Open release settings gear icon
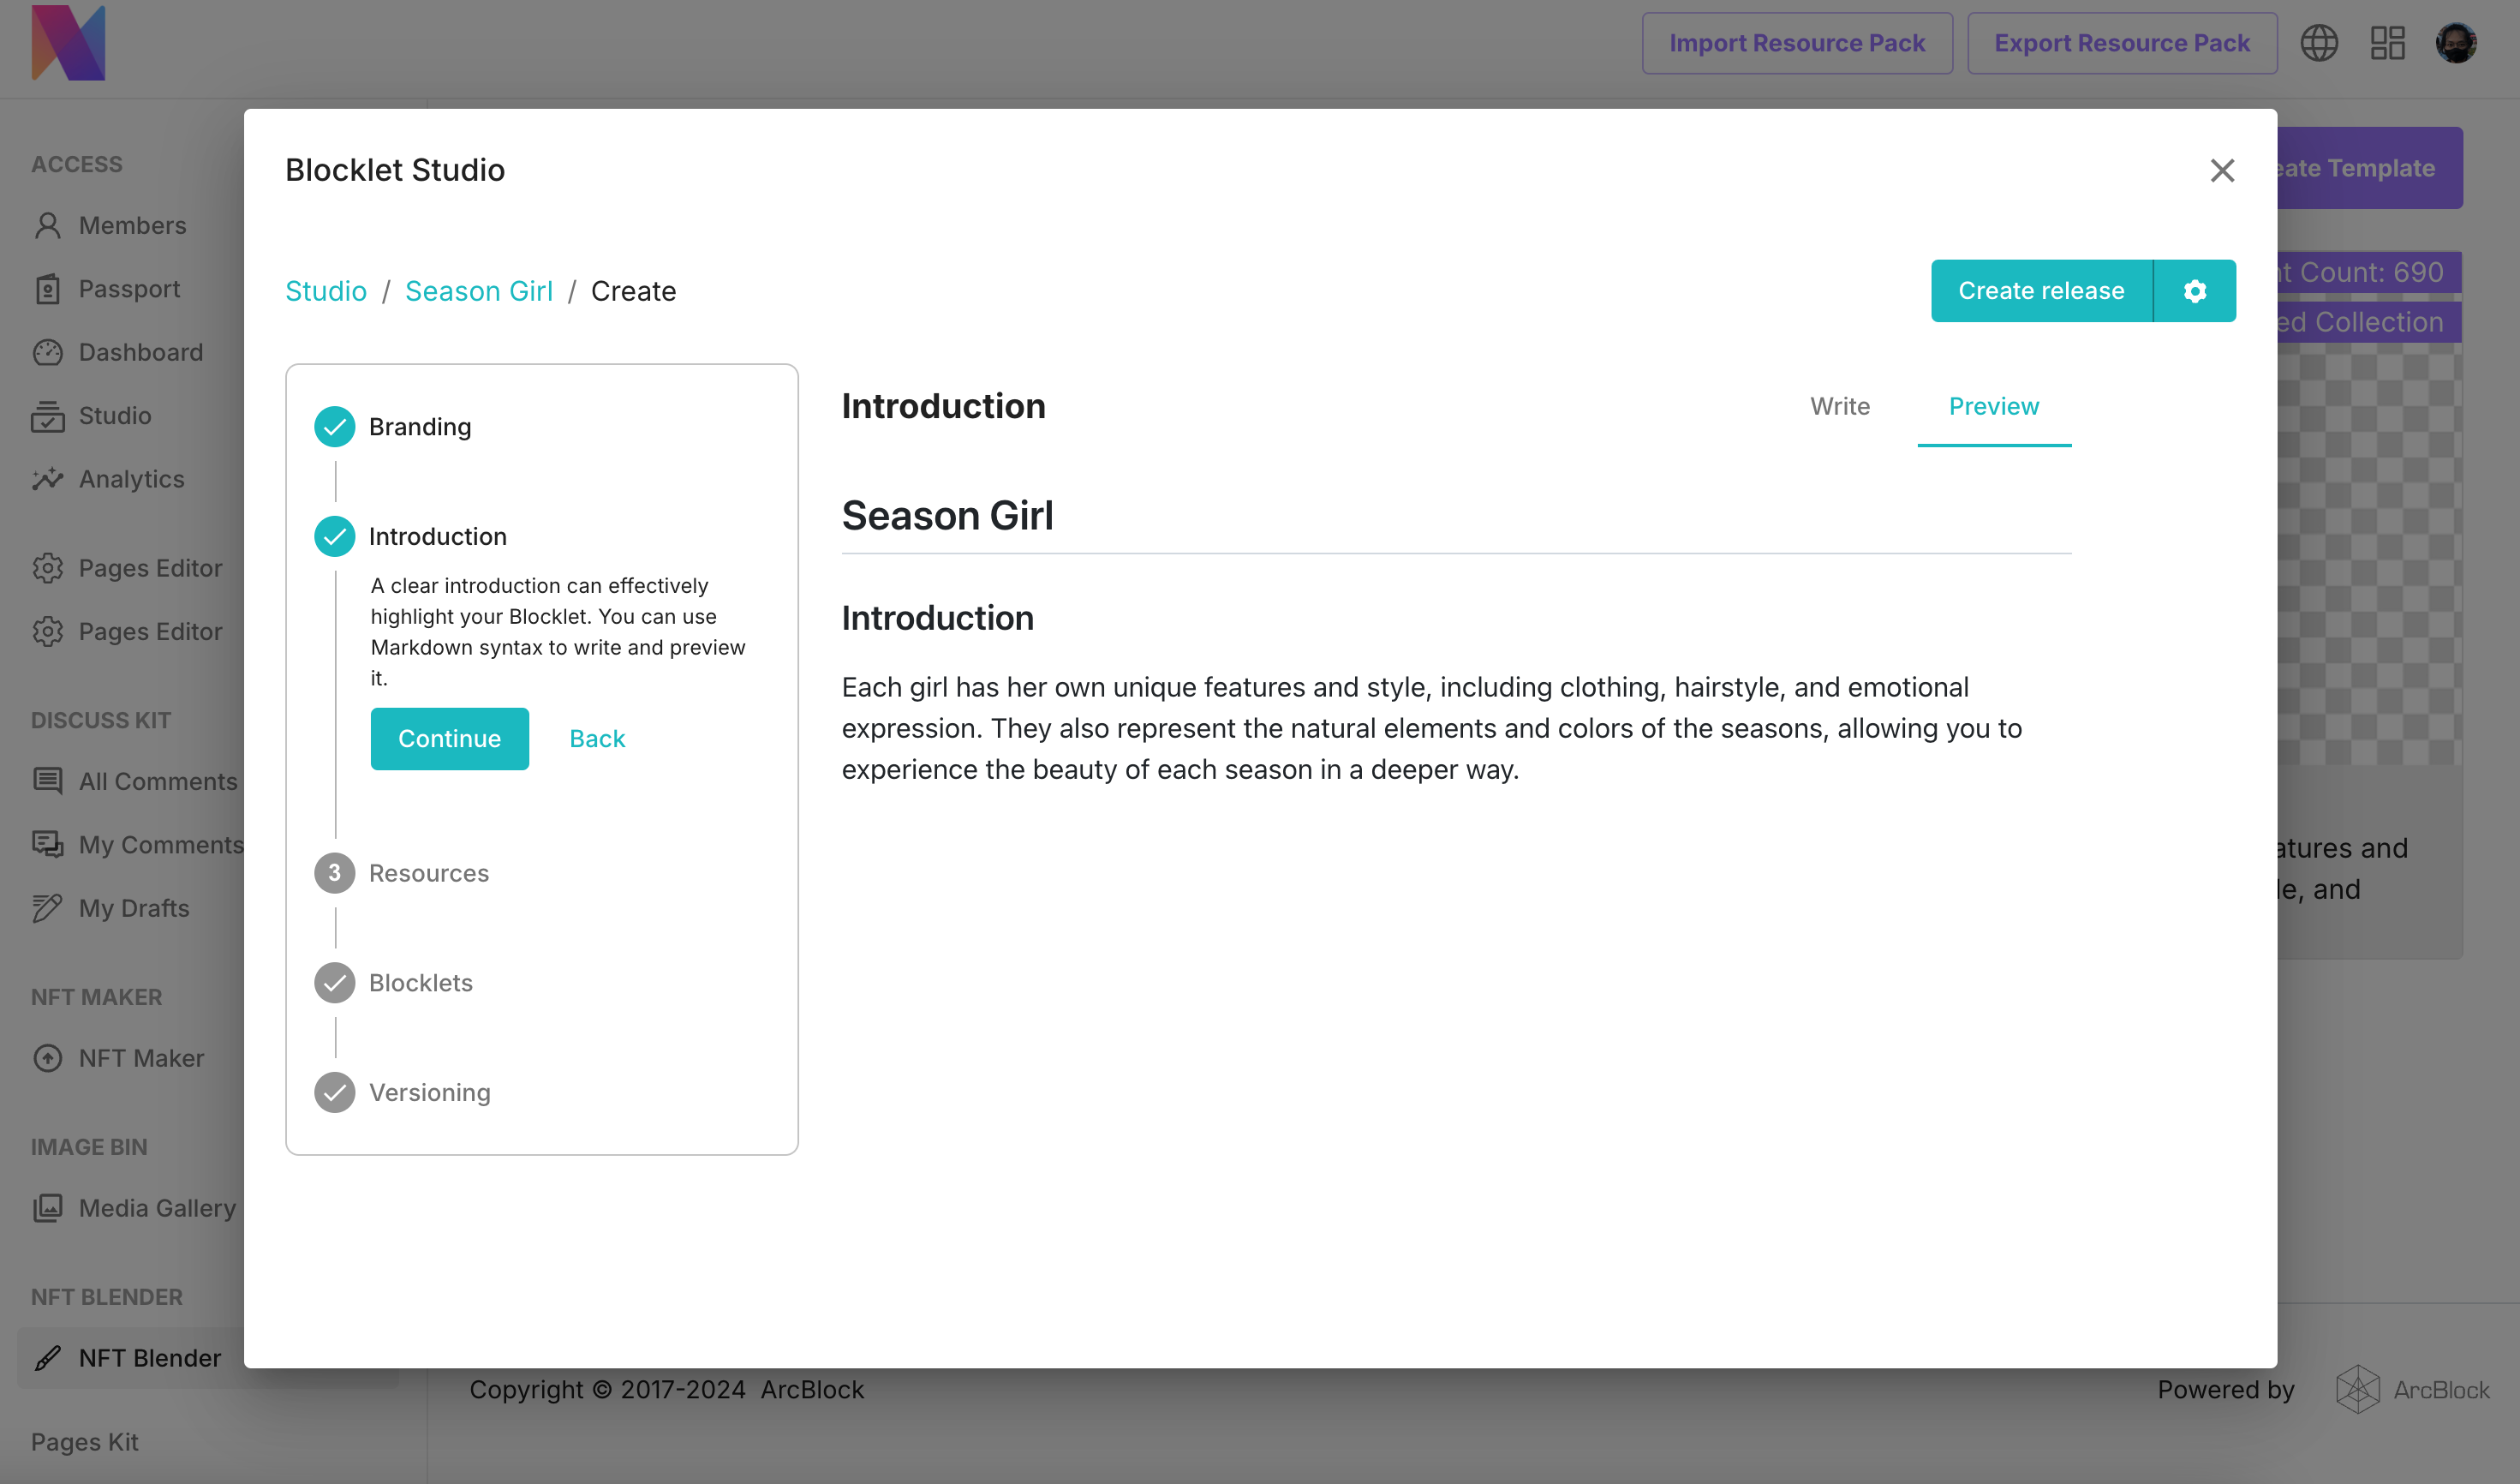This screenshot has height=1484, width=2520. pos(2194,291)
